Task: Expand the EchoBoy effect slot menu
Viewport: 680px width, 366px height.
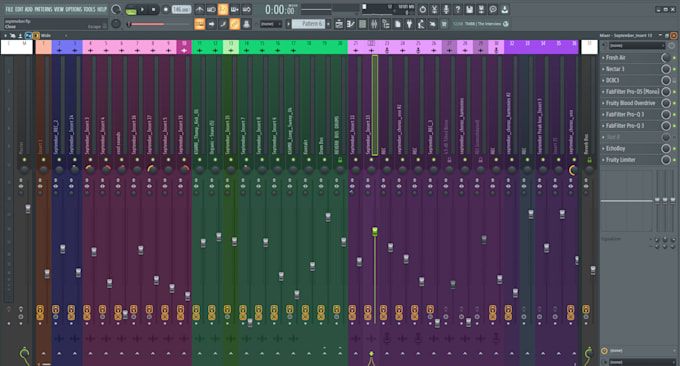Action: (603, 148)
